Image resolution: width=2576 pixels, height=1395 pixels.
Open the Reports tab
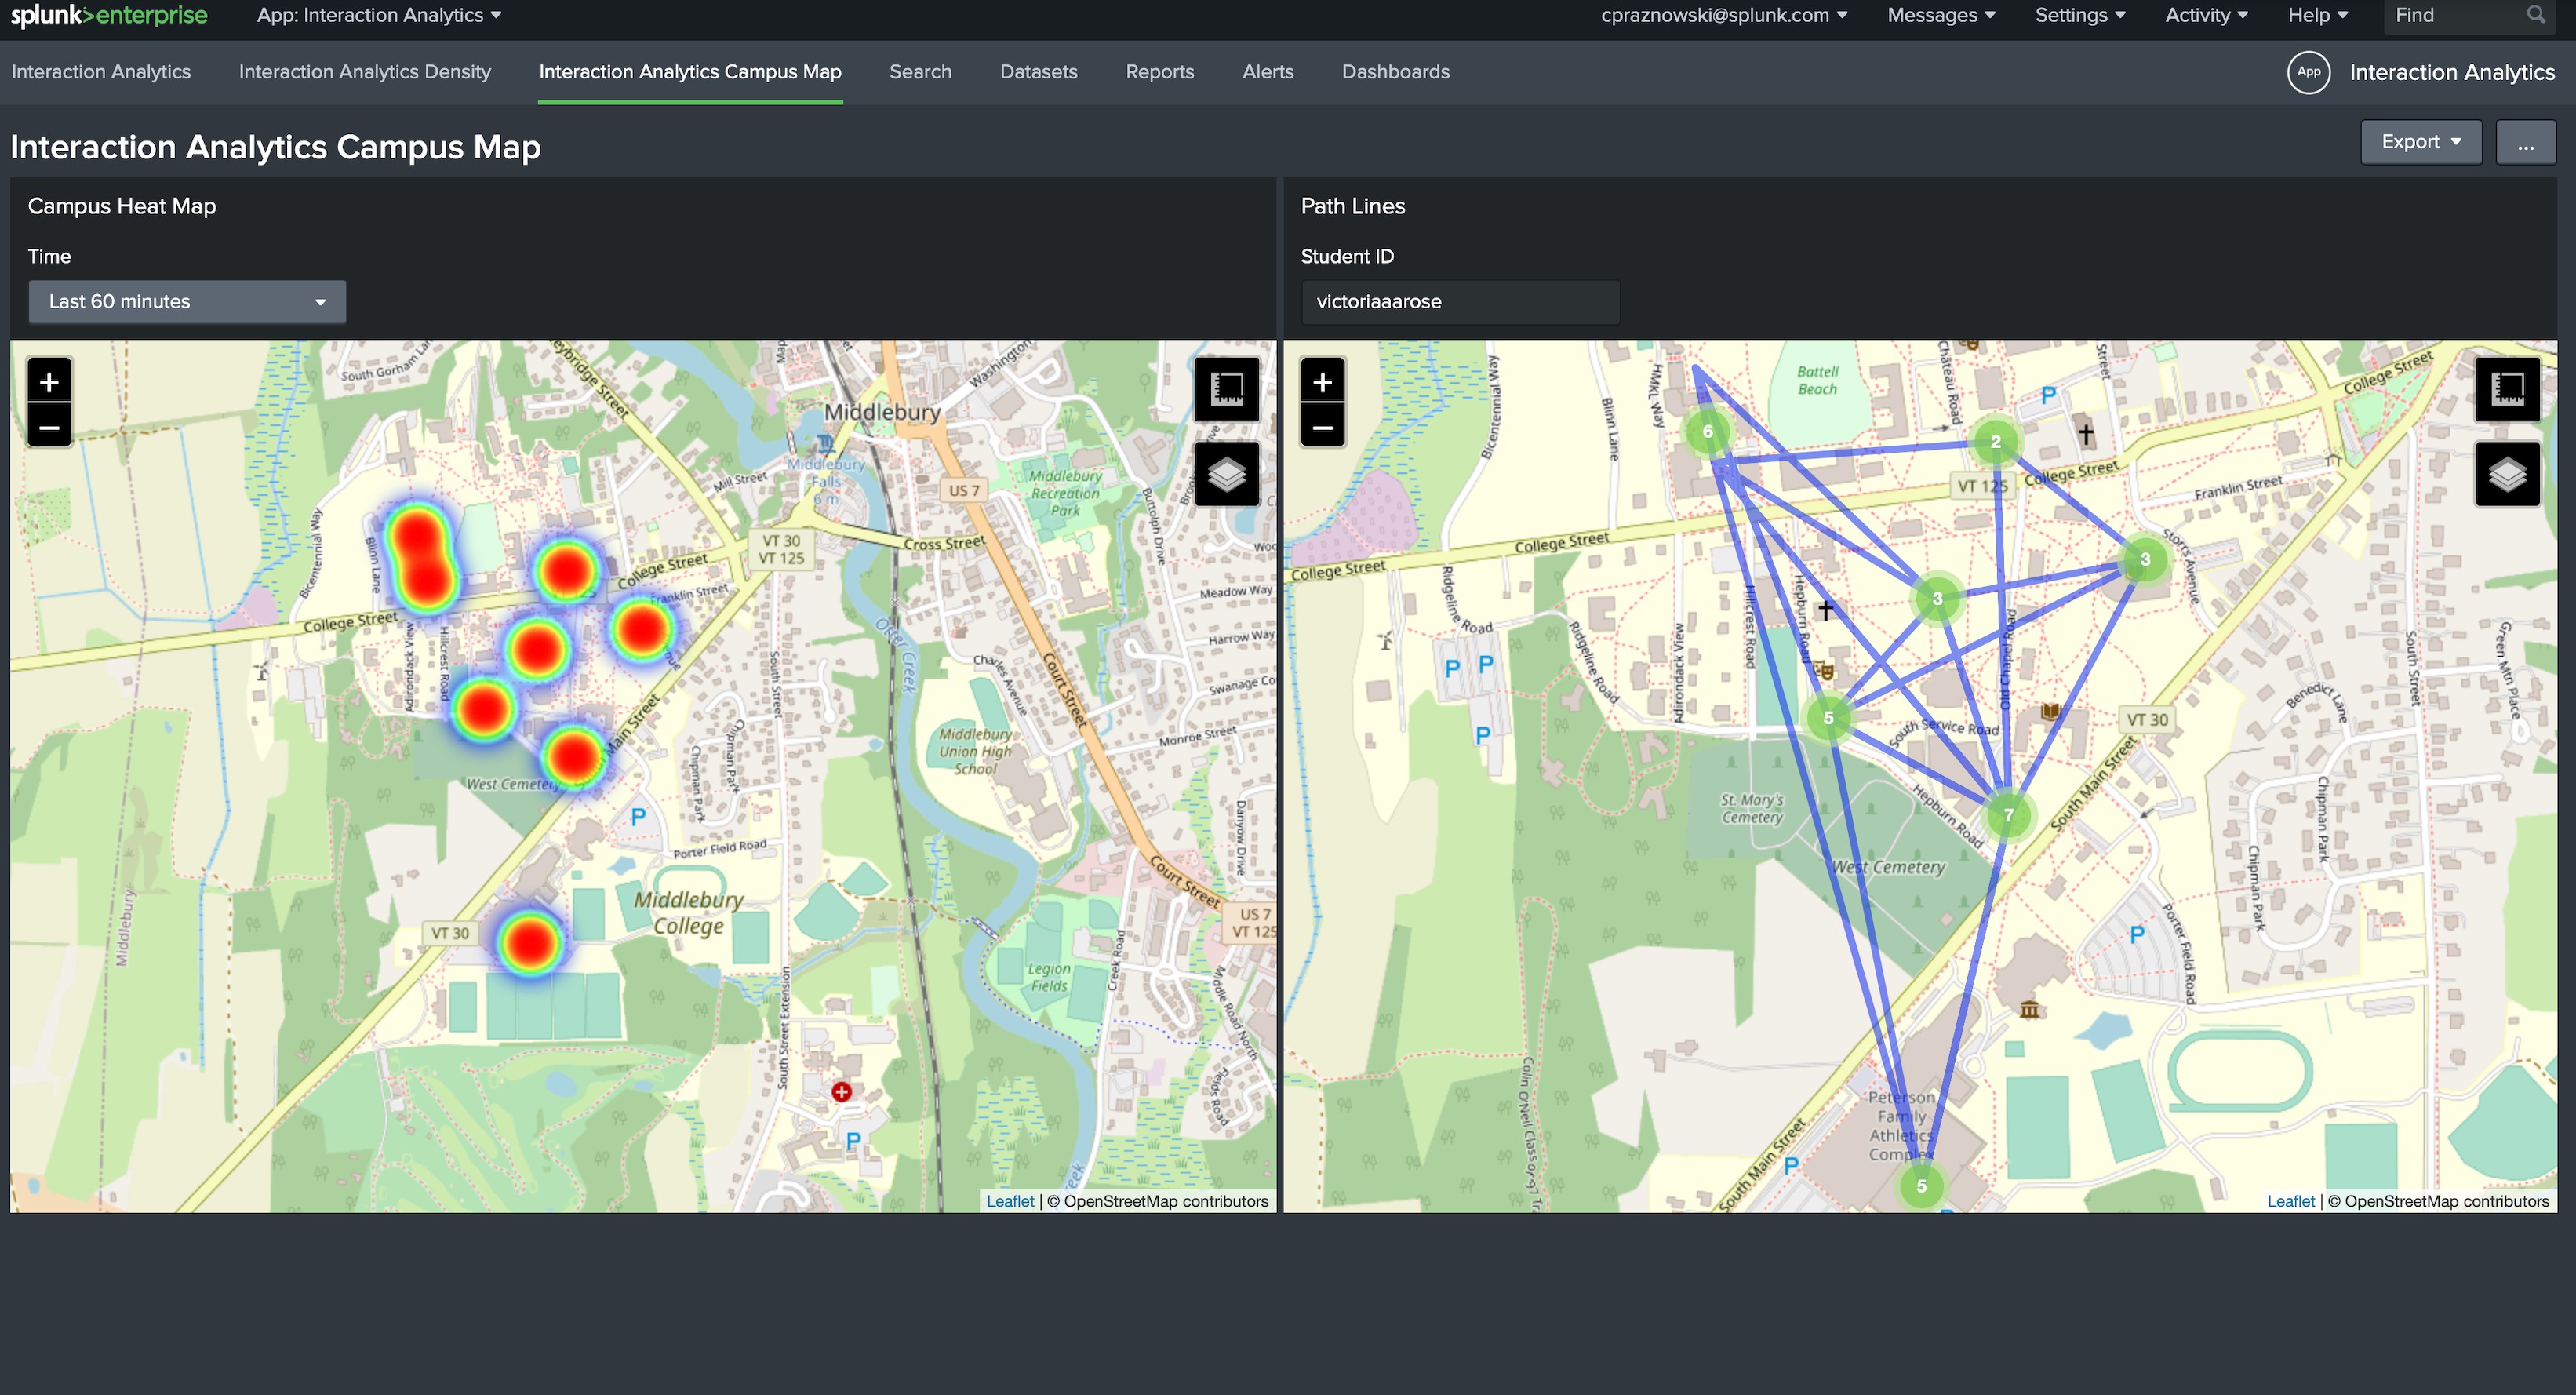click(1160, 71)
